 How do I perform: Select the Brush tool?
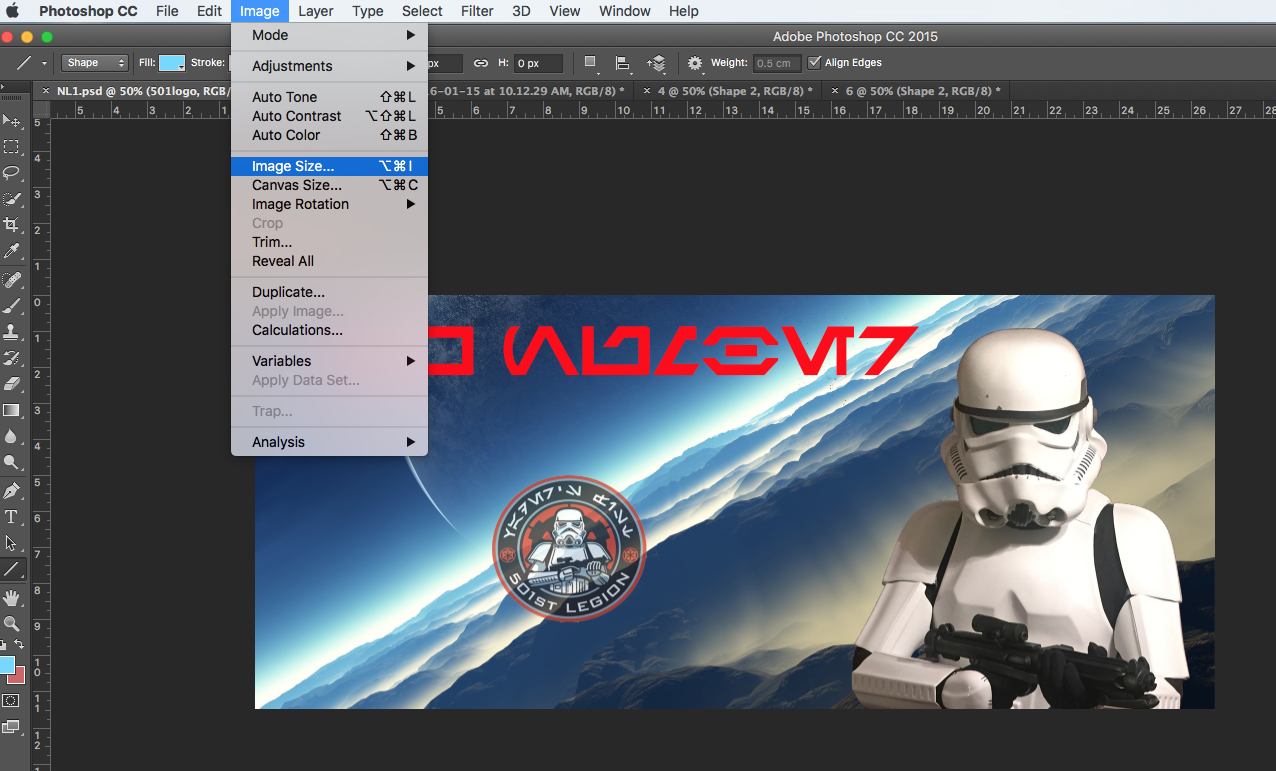coord(12,306)
